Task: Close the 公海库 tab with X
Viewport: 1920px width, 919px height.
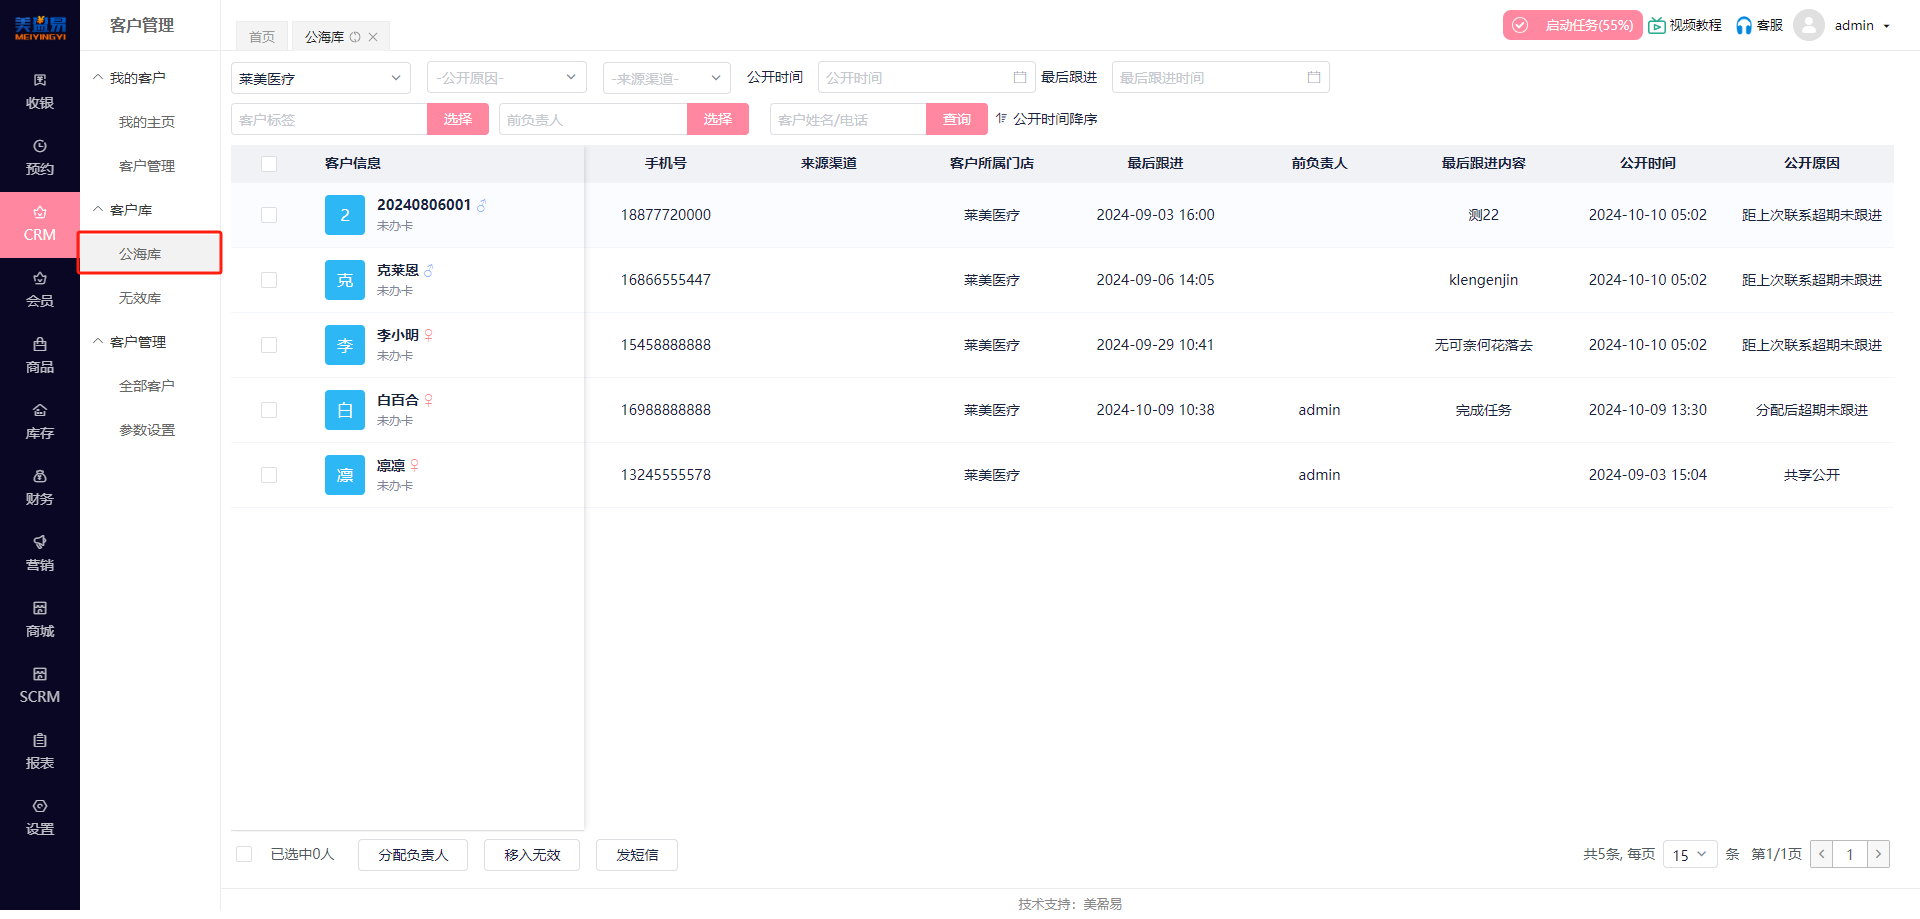Action: pos(373,37)
